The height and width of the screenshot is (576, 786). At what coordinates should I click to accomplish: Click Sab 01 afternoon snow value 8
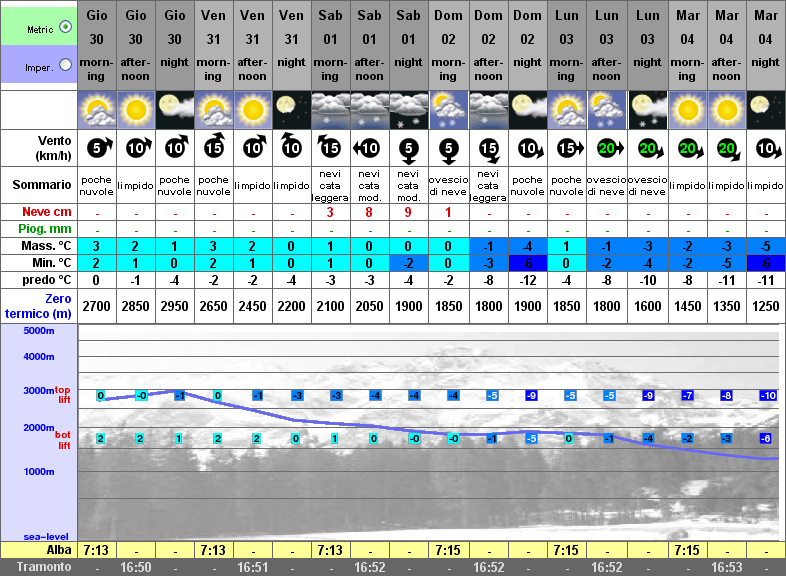coord(369,212)
